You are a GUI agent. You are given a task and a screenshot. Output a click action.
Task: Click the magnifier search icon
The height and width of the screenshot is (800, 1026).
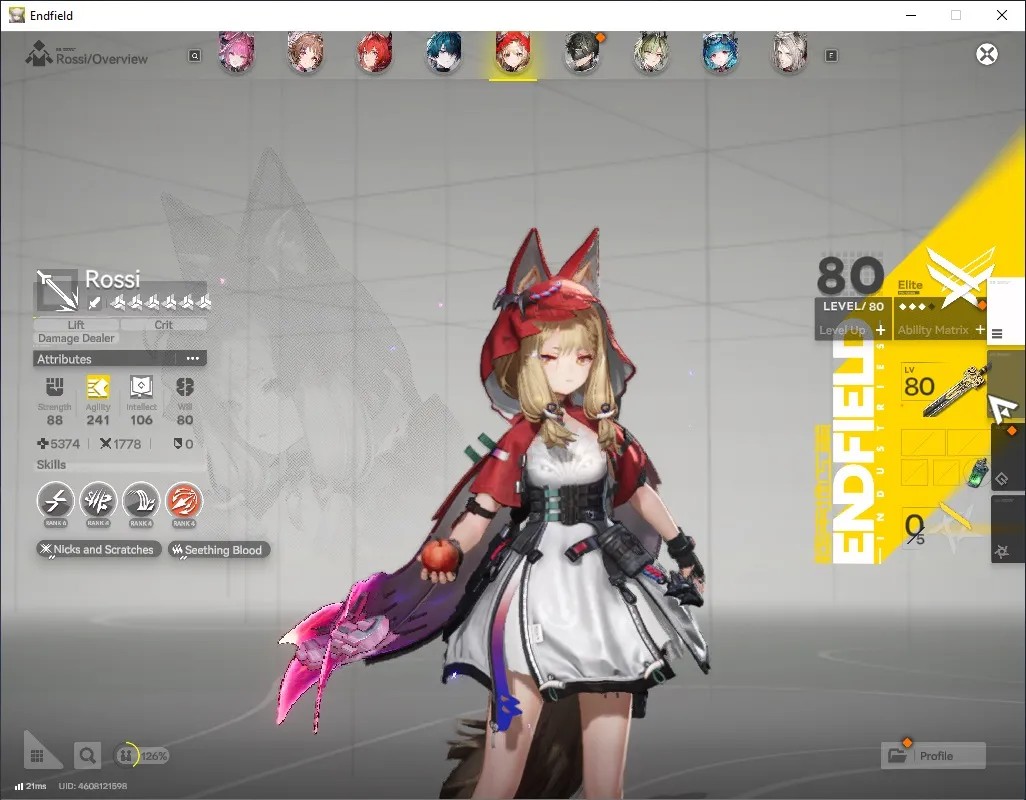coord(87,756)
